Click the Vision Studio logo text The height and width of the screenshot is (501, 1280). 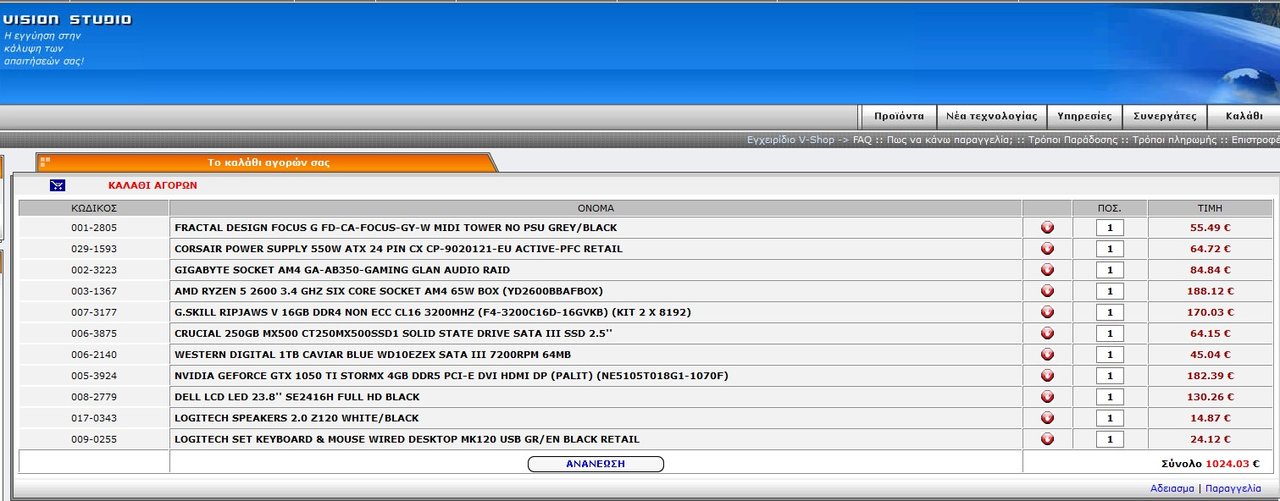tap(67, 19)
